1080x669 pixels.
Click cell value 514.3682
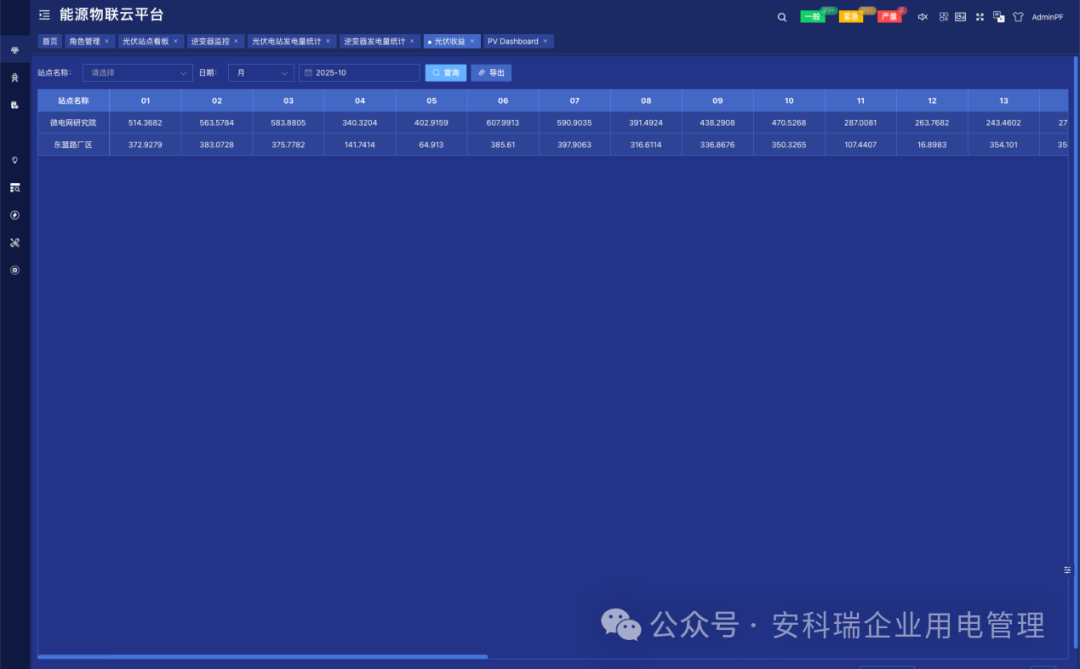click(145, 123)
